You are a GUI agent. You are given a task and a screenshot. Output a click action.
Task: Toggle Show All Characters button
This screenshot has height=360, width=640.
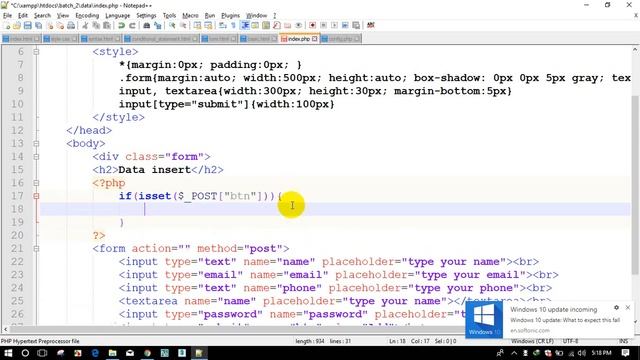pos(233,25)
